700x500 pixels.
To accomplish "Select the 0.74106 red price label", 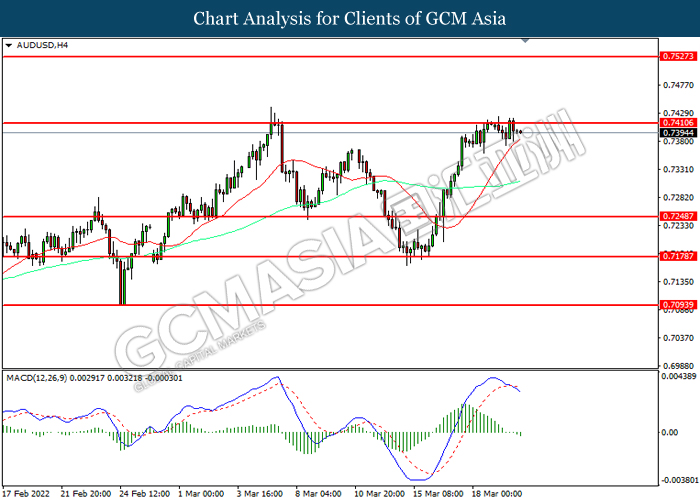I will [678, 123].
